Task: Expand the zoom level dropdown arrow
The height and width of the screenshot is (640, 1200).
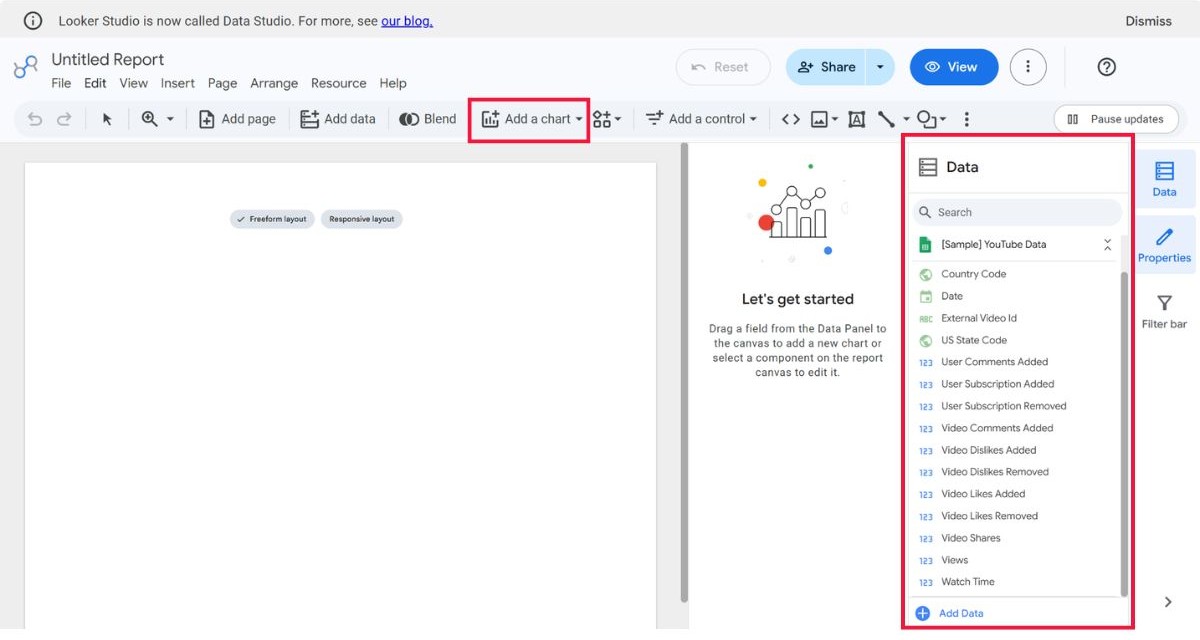Action: point(170,119)
